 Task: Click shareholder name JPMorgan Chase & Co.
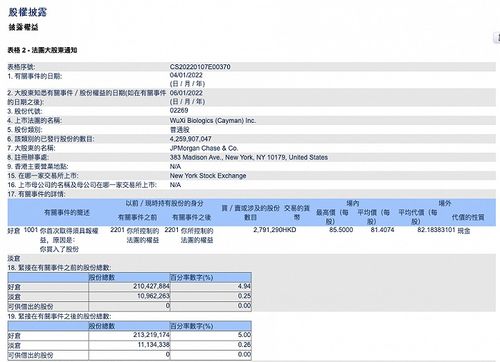(204, 148)
